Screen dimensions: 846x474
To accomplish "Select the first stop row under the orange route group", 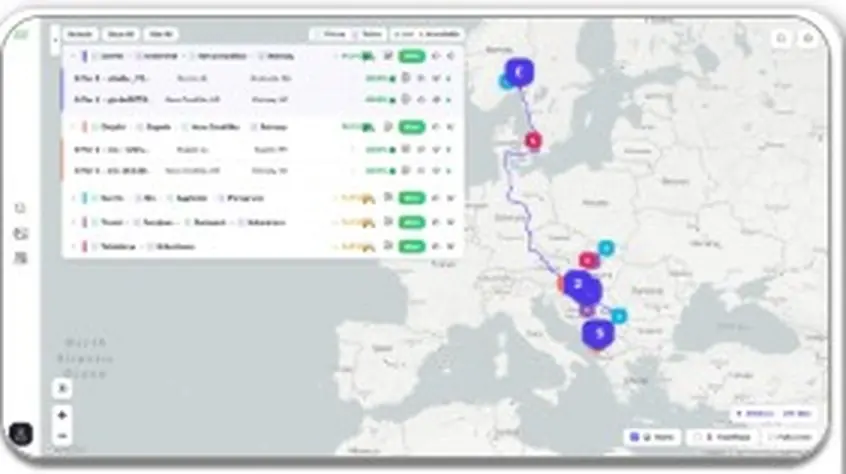I will (x=262, y=149).
